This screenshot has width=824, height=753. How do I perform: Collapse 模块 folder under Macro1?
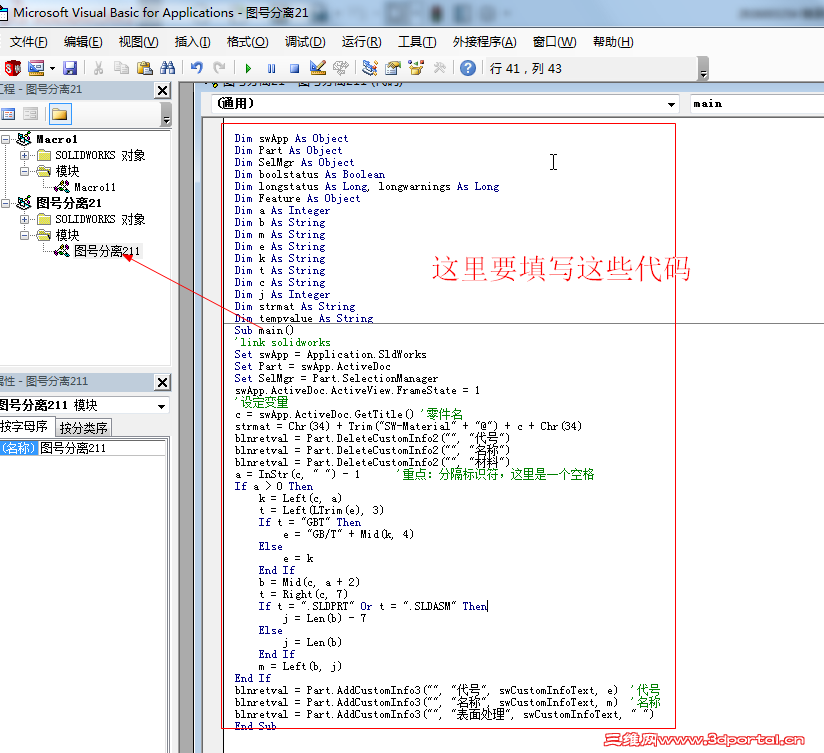(24, 171)
